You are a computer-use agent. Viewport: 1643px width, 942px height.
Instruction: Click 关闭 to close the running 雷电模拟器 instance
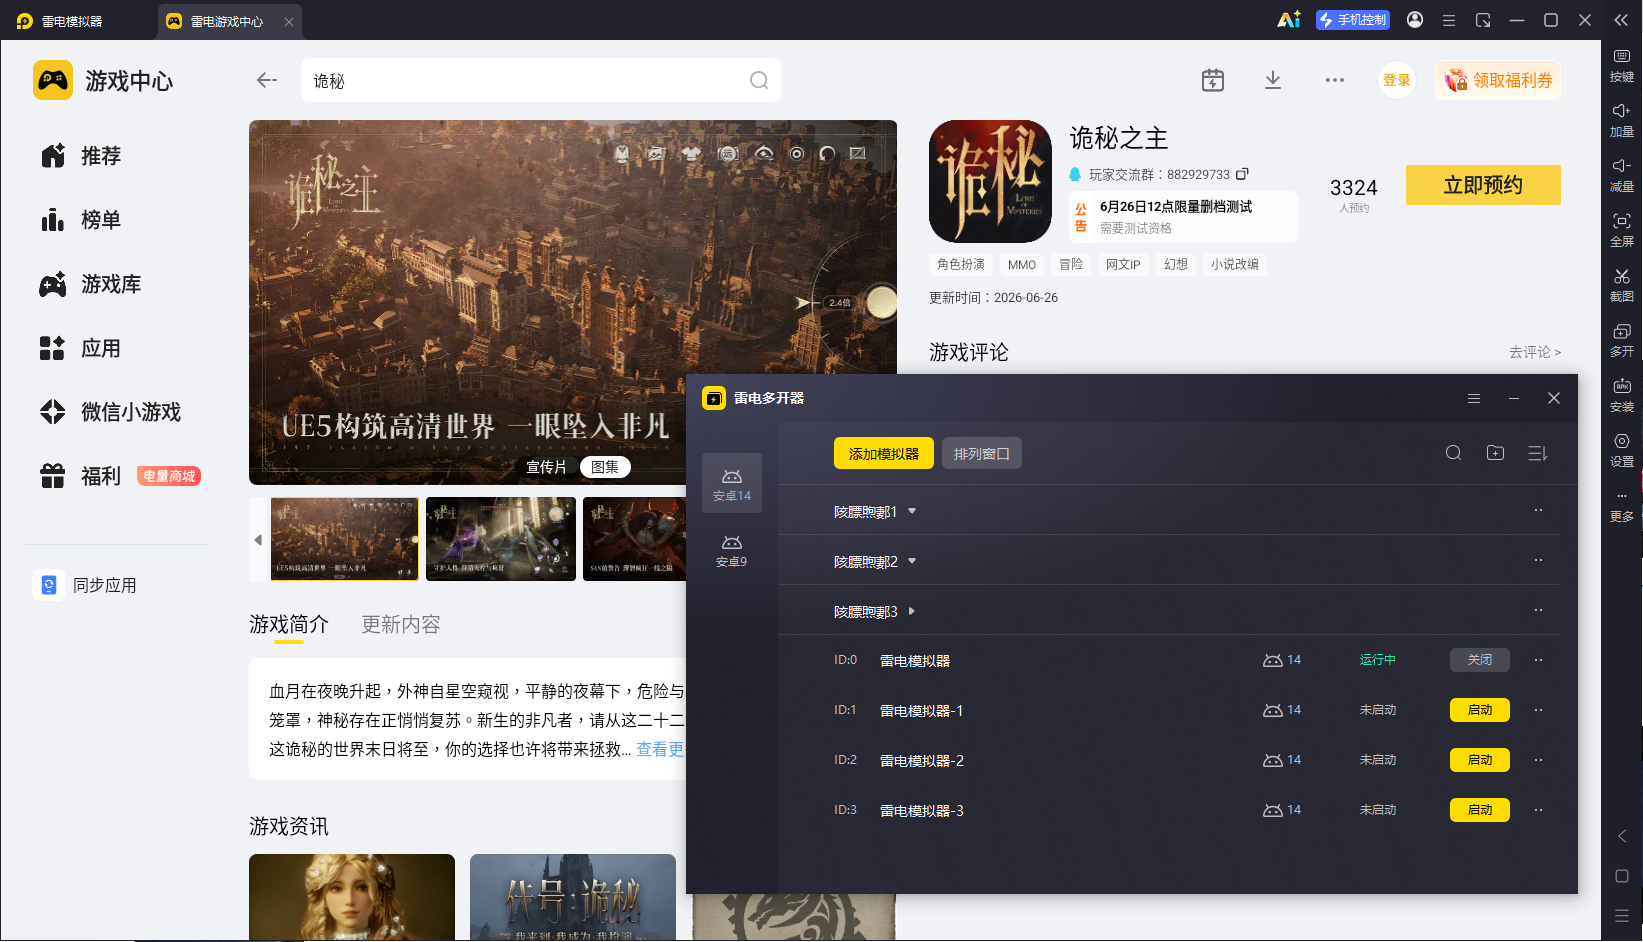(1480, 660)
